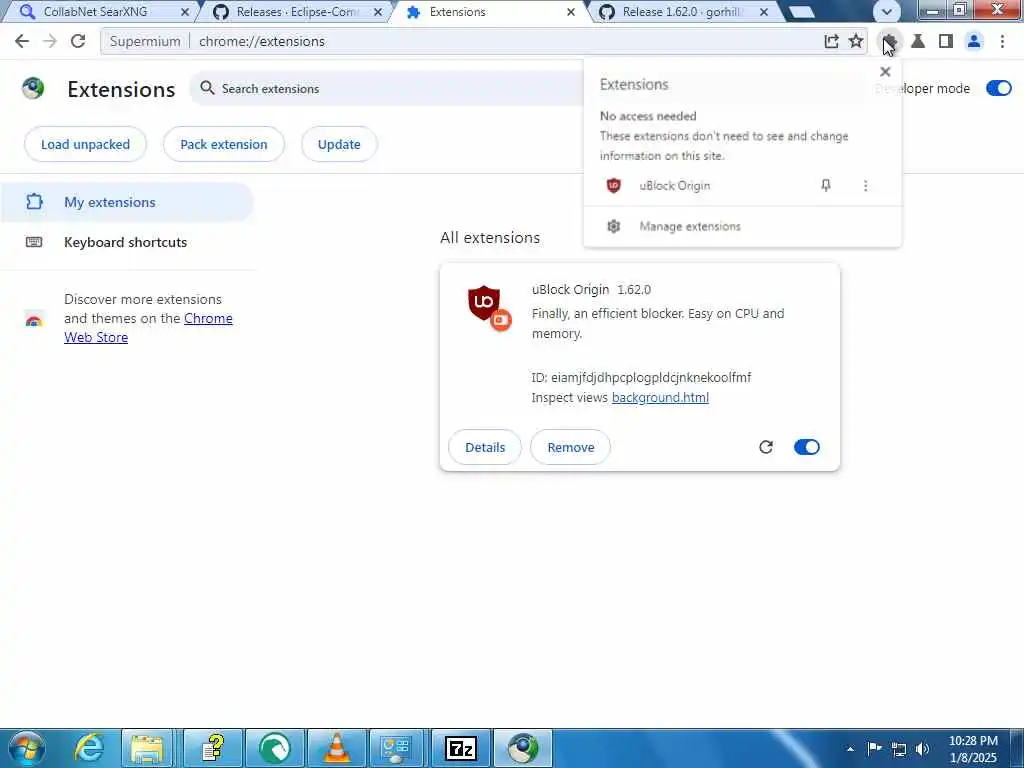Close the Releases Eclipse tab
The height and width of the screenshot is (768, 1024).
377,12
